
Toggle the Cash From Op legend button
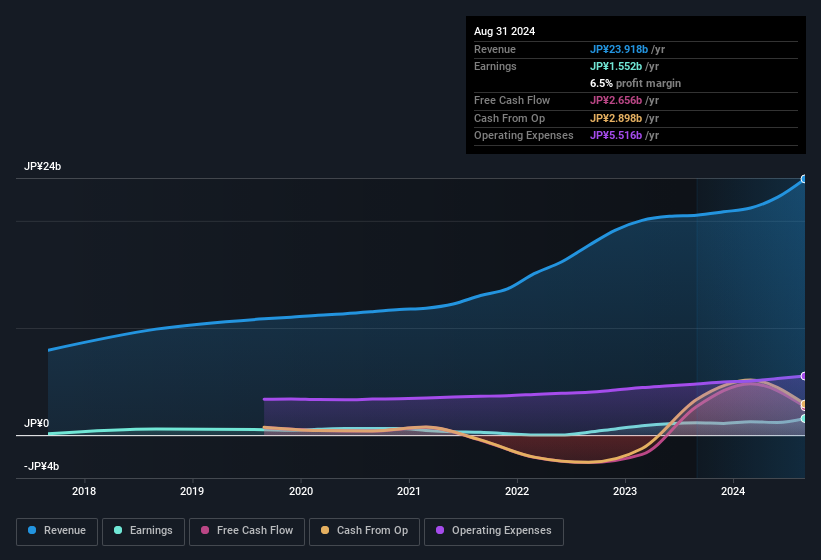point(364,531)
